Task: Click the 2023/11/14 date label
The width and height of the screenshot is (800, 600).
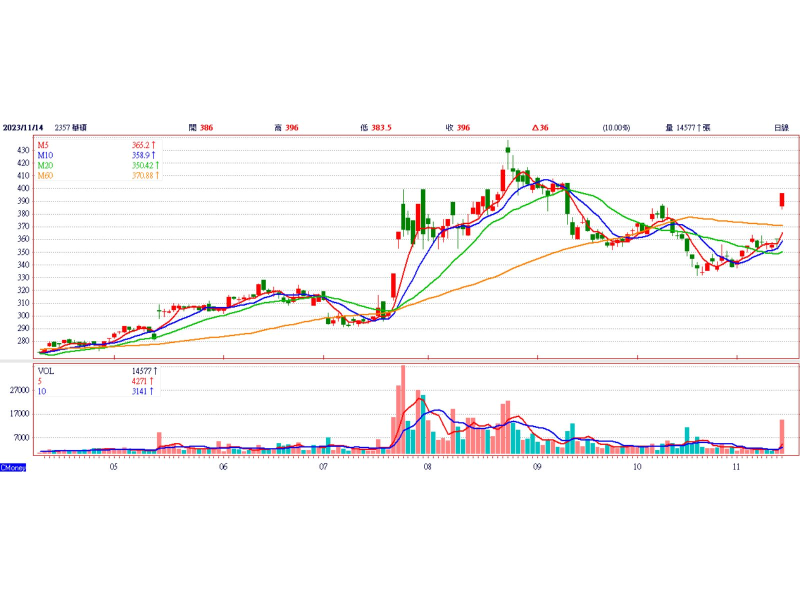Action: pos(23,128)
